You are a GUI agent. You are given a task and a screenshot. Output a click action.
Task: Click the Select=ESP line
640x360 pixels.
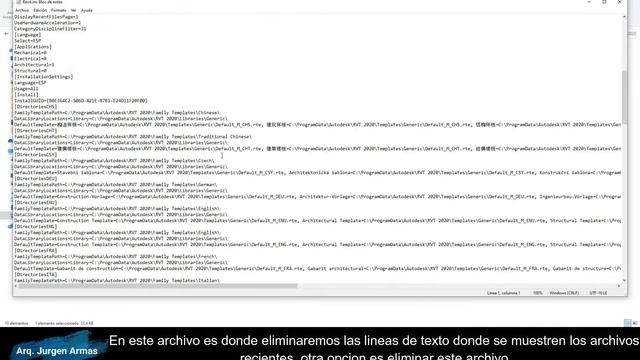[27, 41]
